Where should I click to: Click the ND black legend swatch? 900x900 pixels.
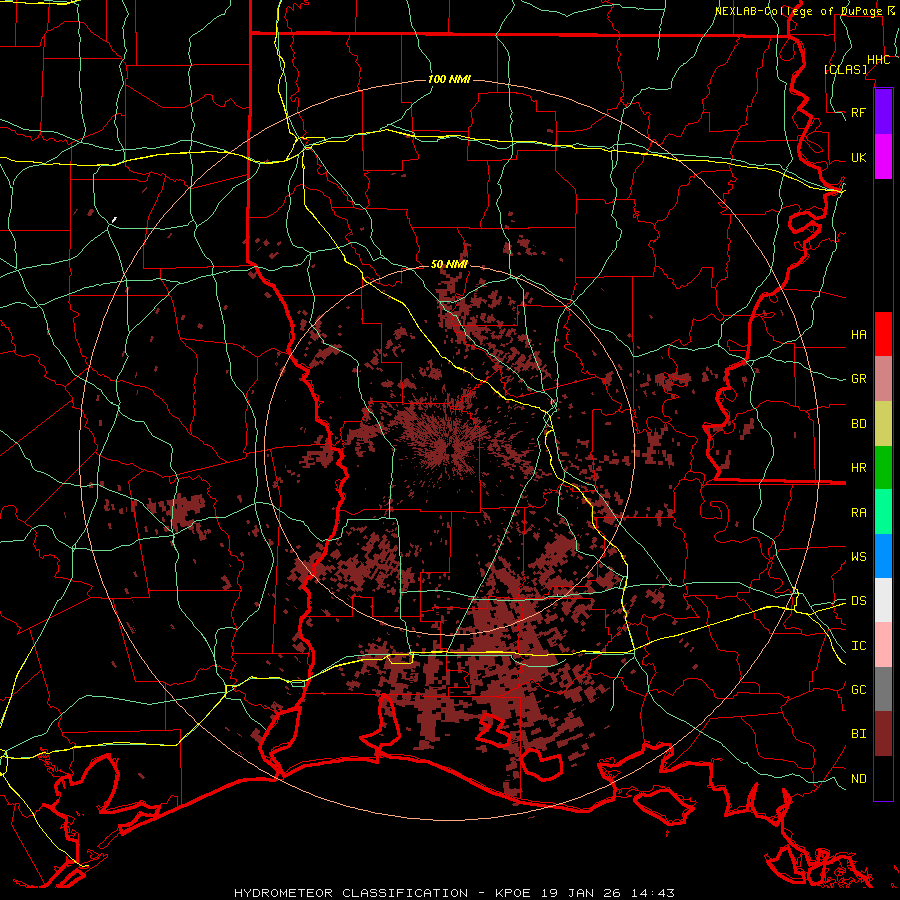(883, 778)
